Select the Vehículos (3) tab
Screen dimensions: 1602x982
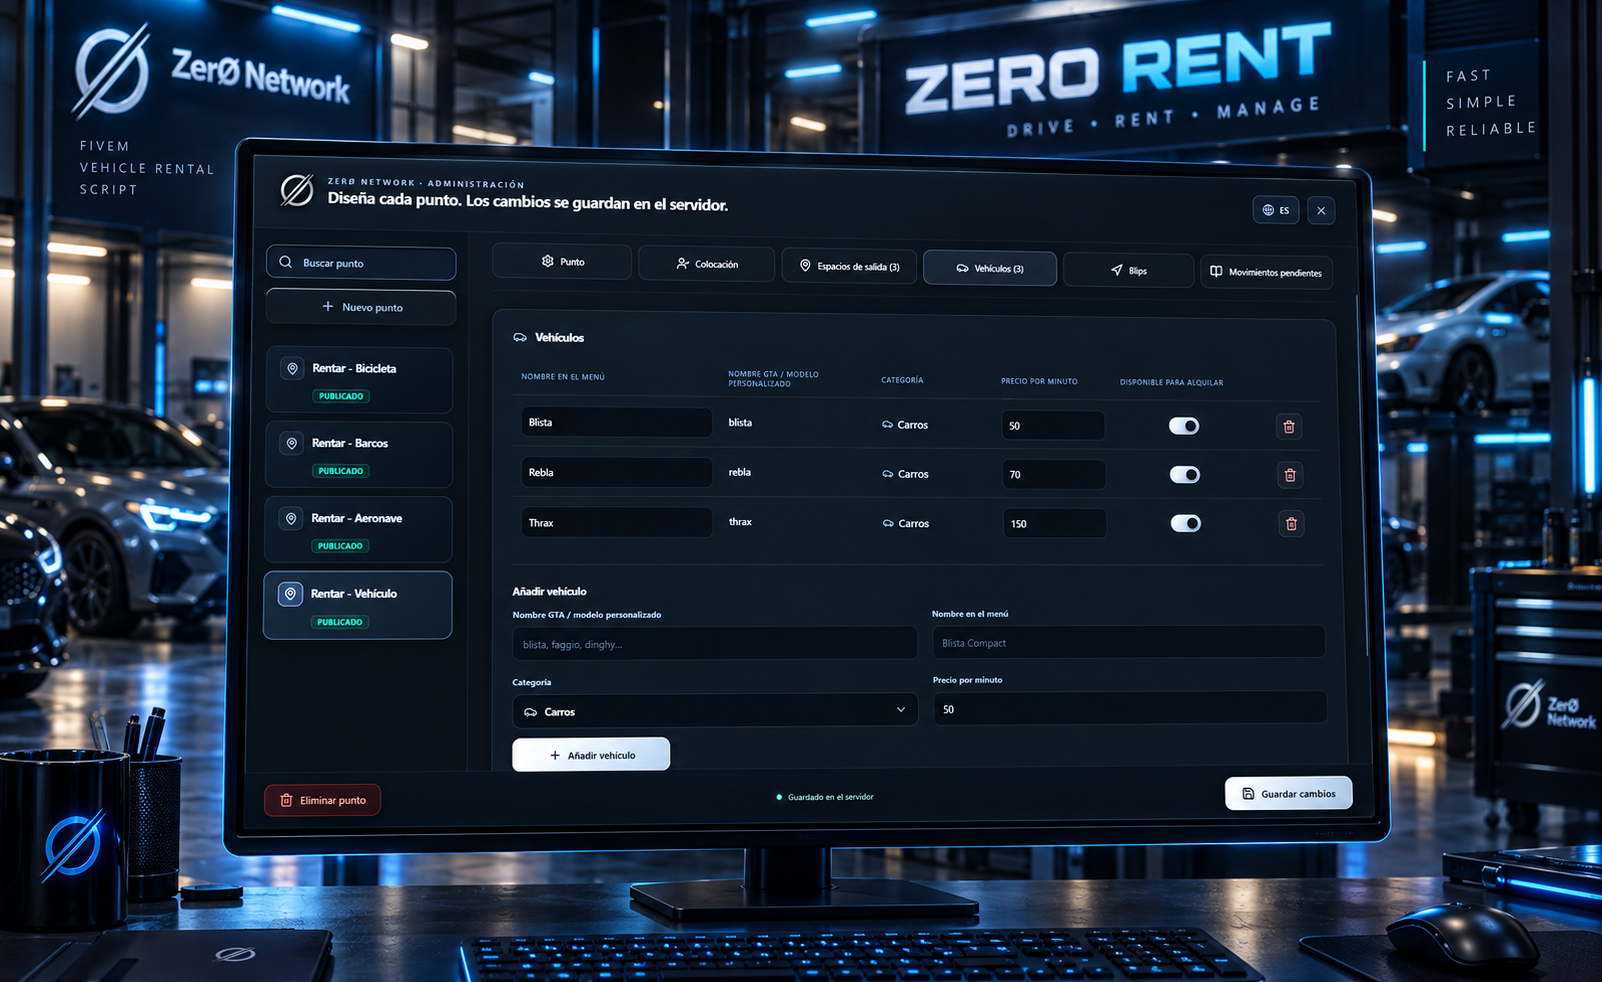990,268
